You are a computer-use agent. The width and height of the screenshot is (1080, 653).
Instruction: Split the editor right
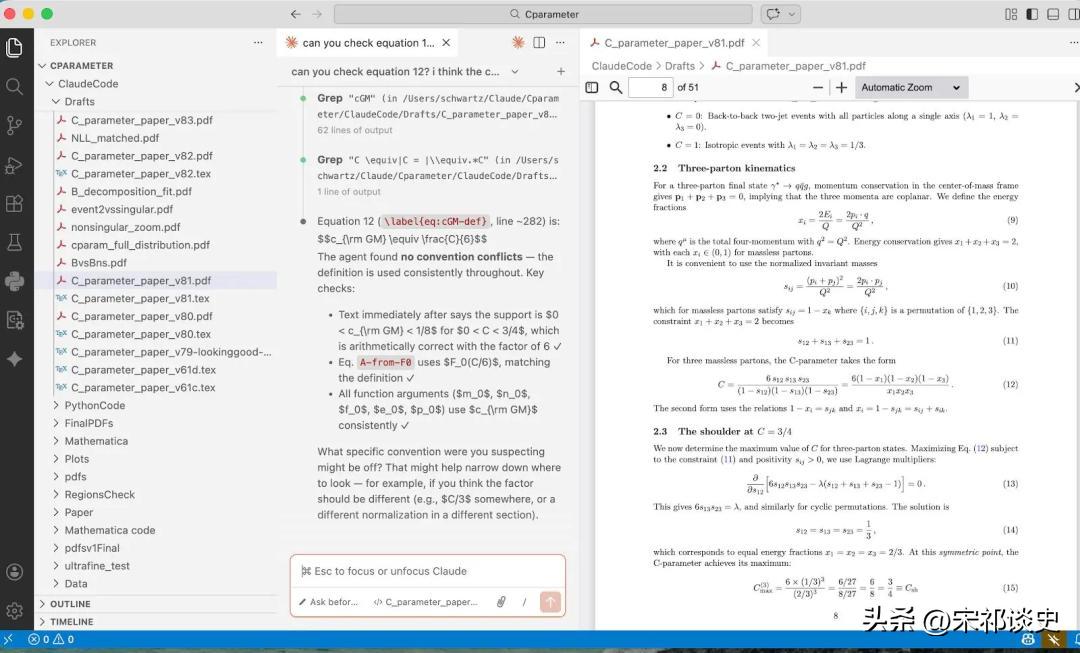(x=539, y=43)
